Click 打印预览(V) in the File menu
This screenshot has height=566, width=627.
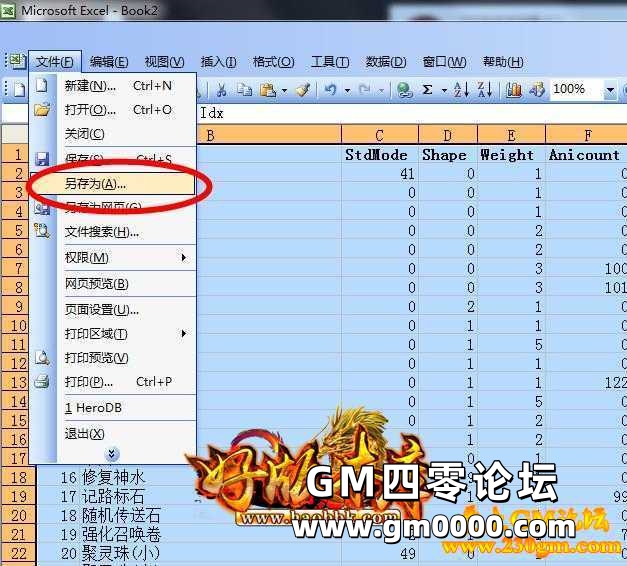click(x=96, y=357)
